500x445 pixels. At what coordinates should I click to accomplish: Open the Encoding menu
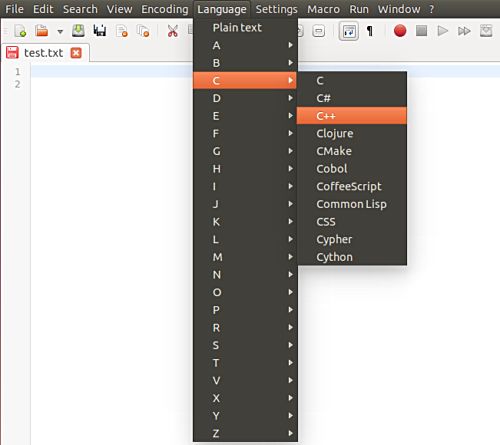(x=165, y=9)
